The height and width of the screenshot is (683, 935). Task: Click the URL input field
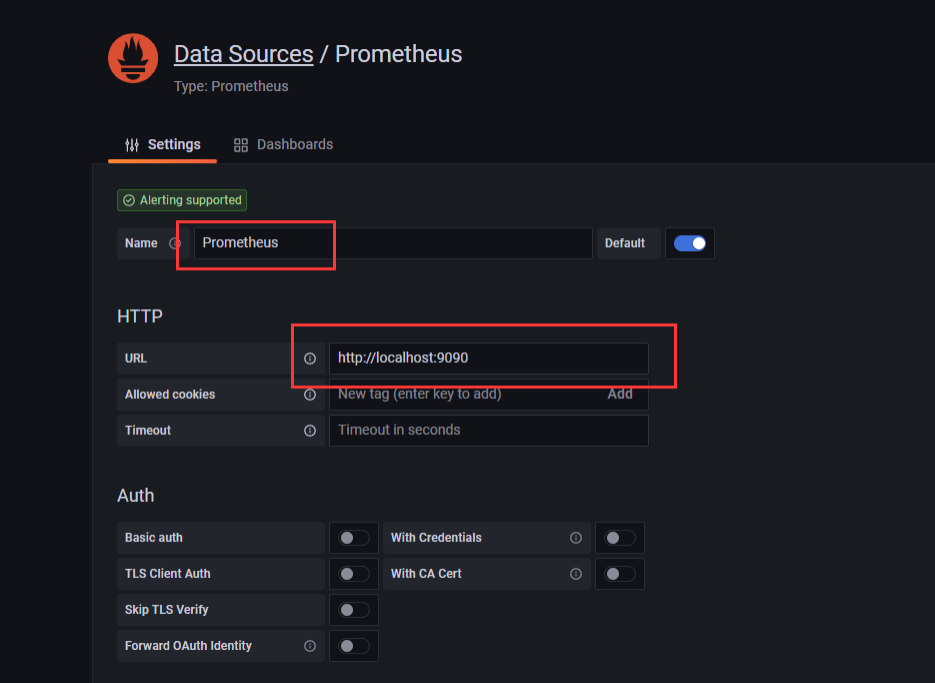488,358
